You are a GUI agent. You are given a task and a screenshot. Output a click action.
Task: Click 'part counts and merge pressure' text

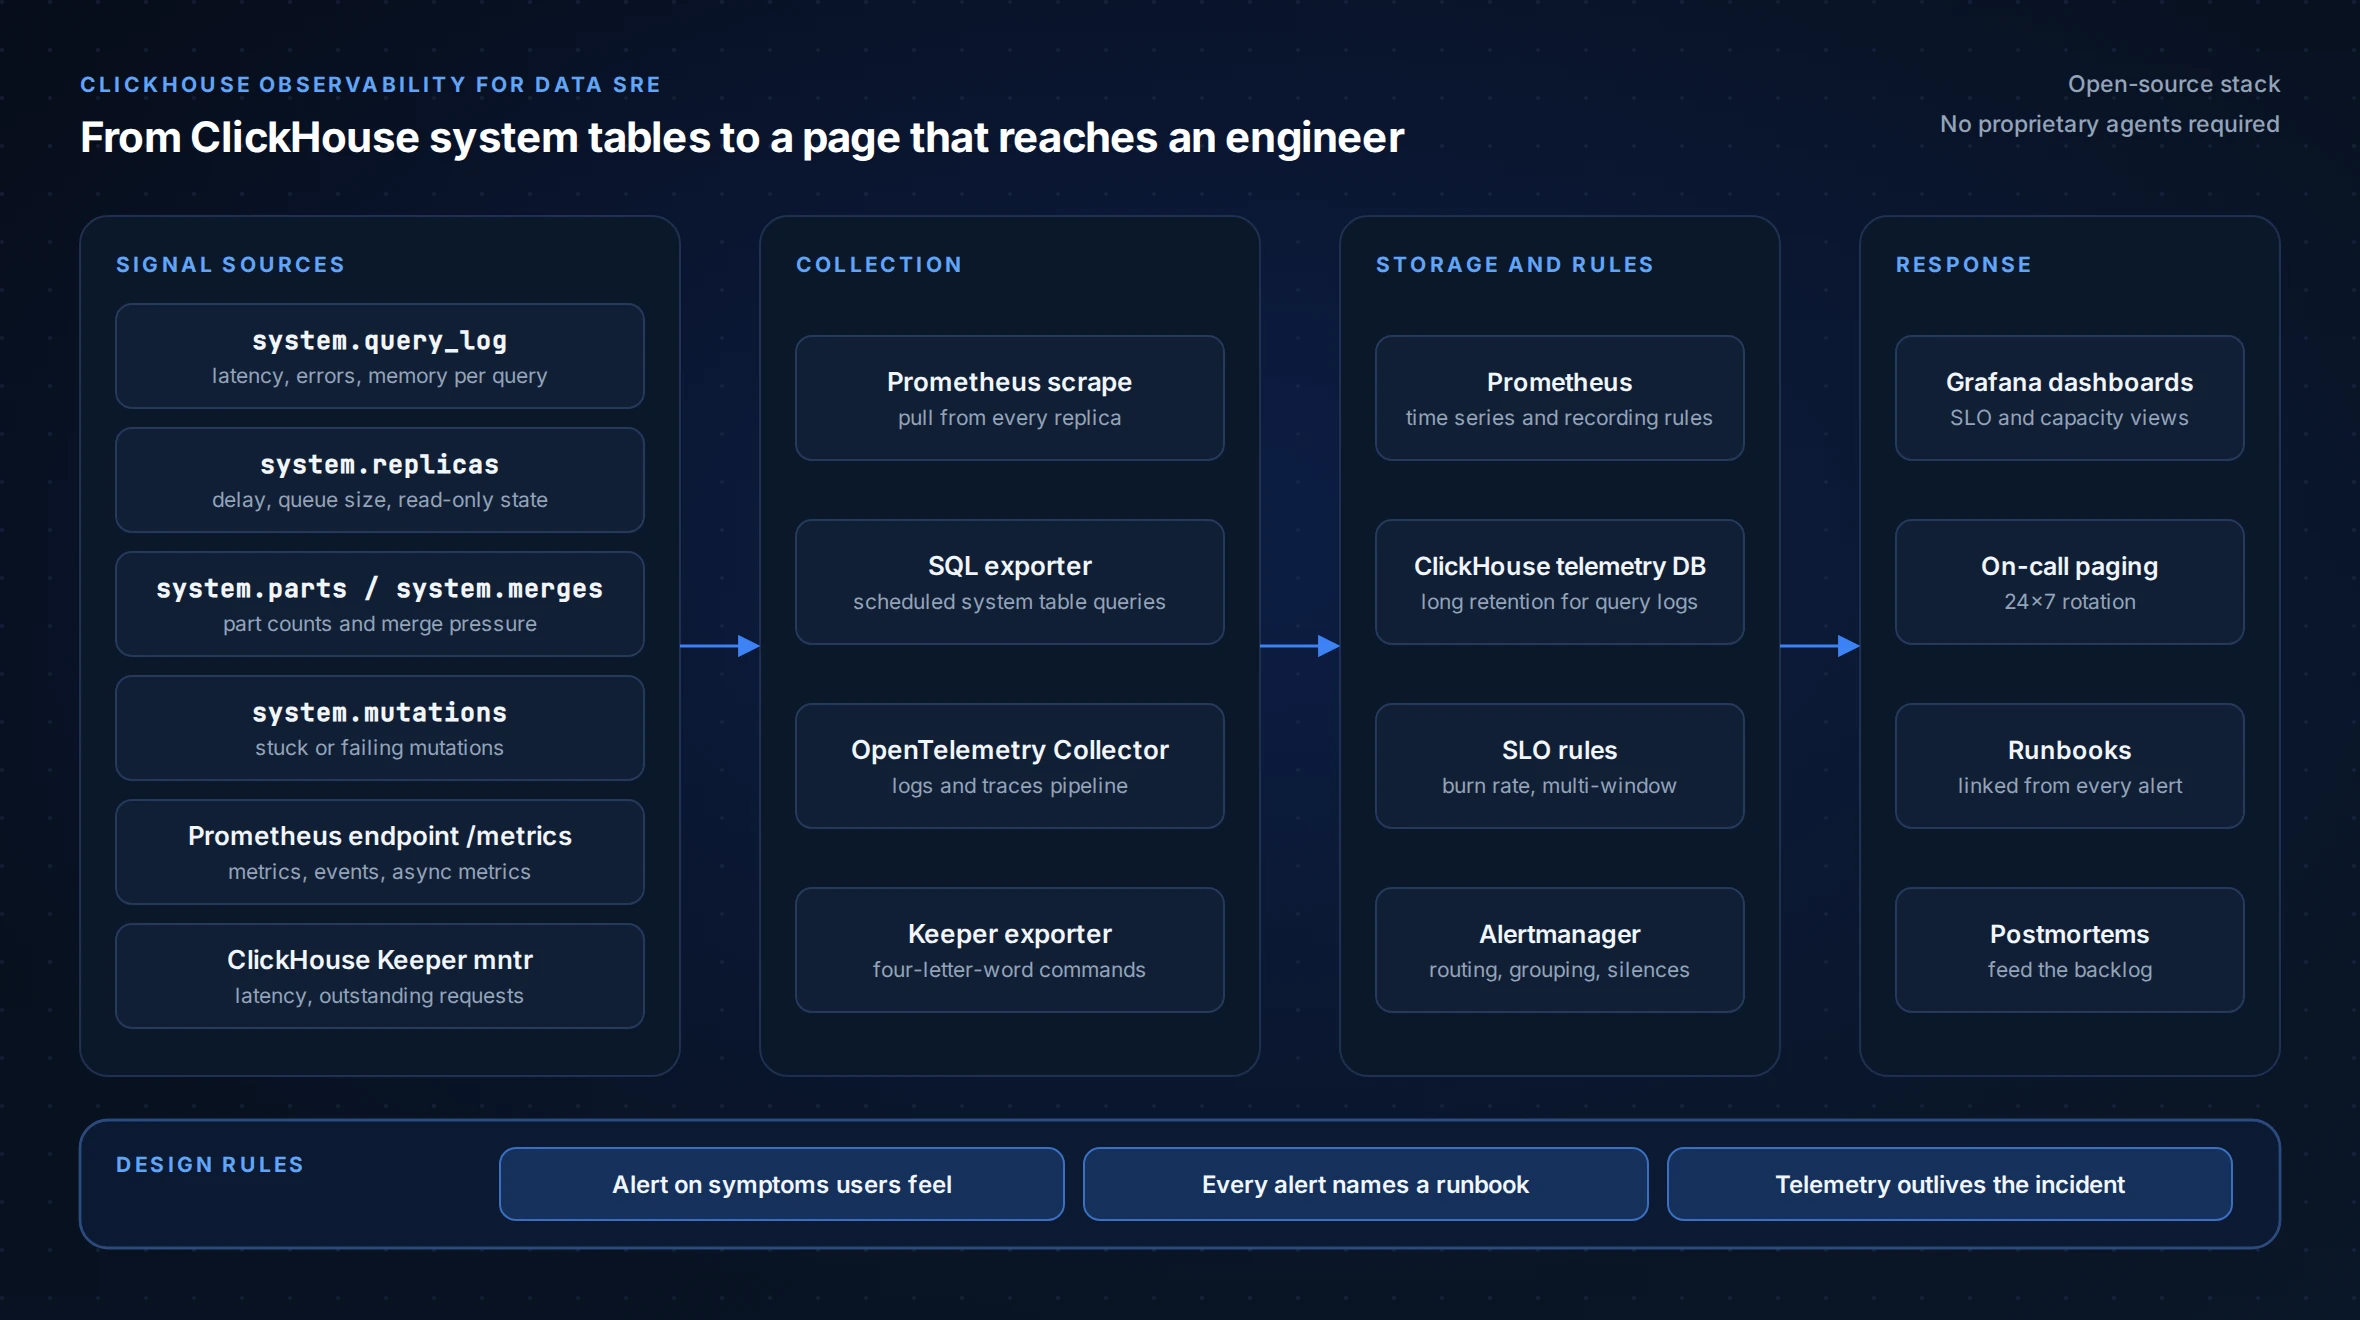point(380,624)
